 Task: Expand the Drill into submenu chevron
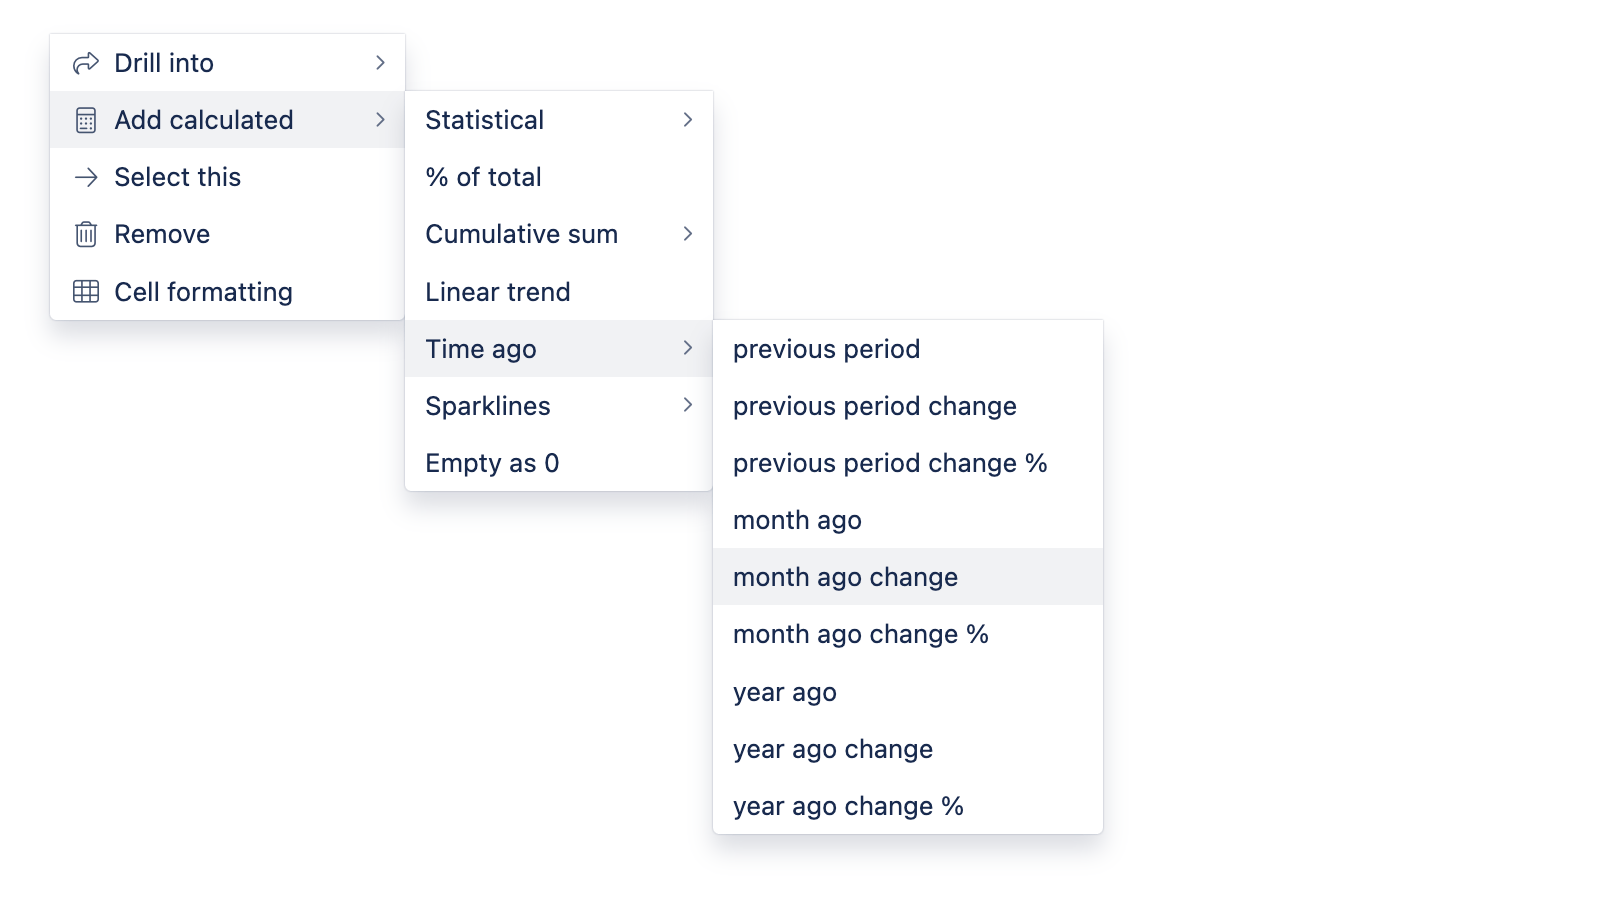380,63
